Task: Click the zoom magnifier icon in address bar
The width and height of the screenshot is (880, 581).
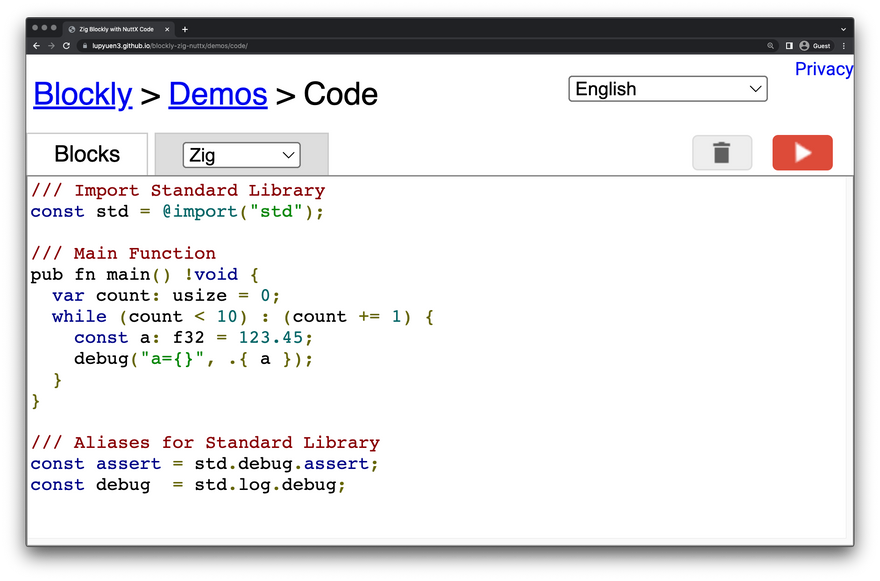Action: coord(770,46)
